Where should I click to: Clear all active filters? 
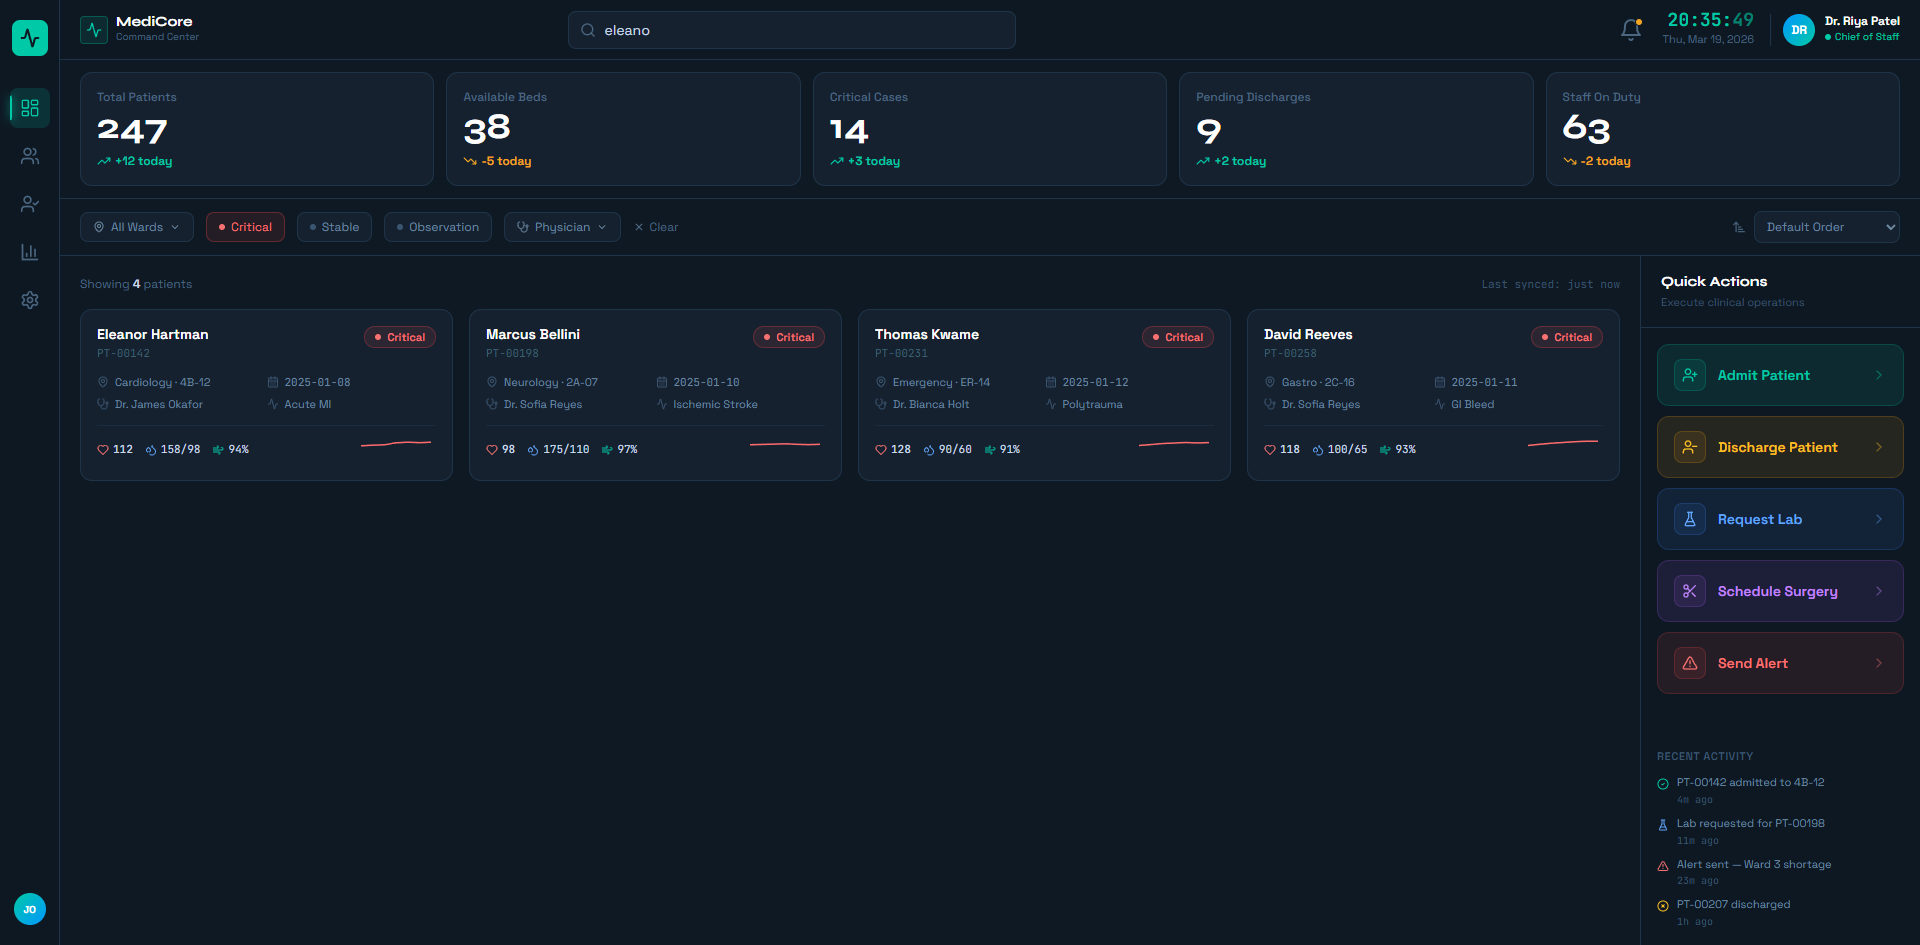coord(656,227)
